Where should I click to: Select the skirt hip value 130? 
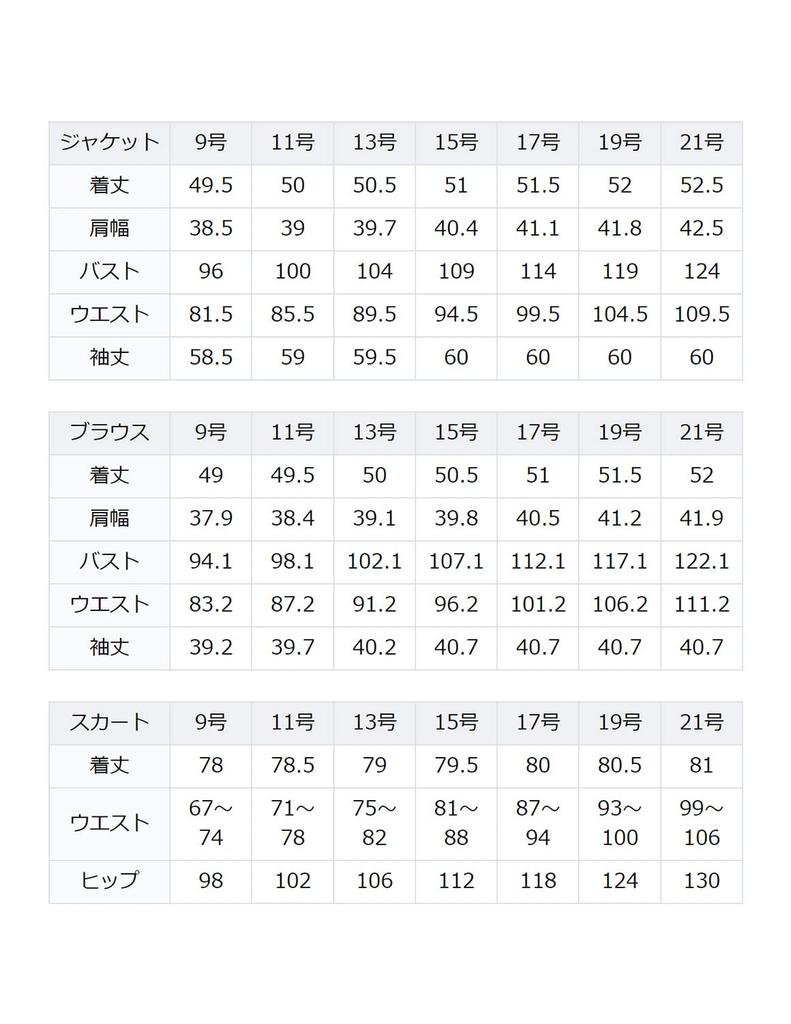pos(701,881)
